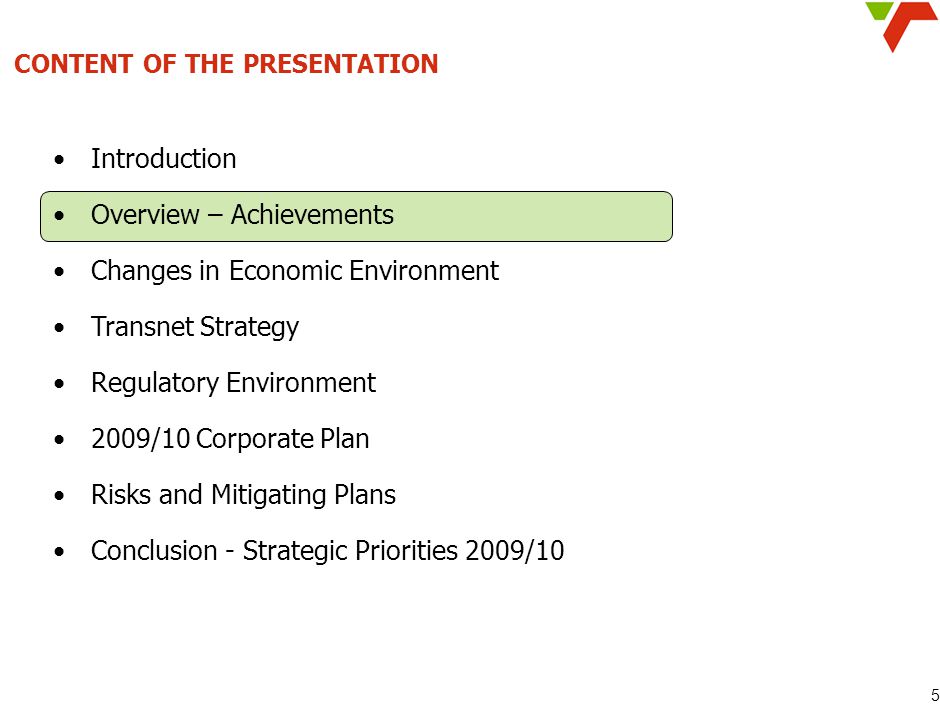
Task: Click the bullet dot beside Transnet Strategy
Action: (x=59, y=328)
